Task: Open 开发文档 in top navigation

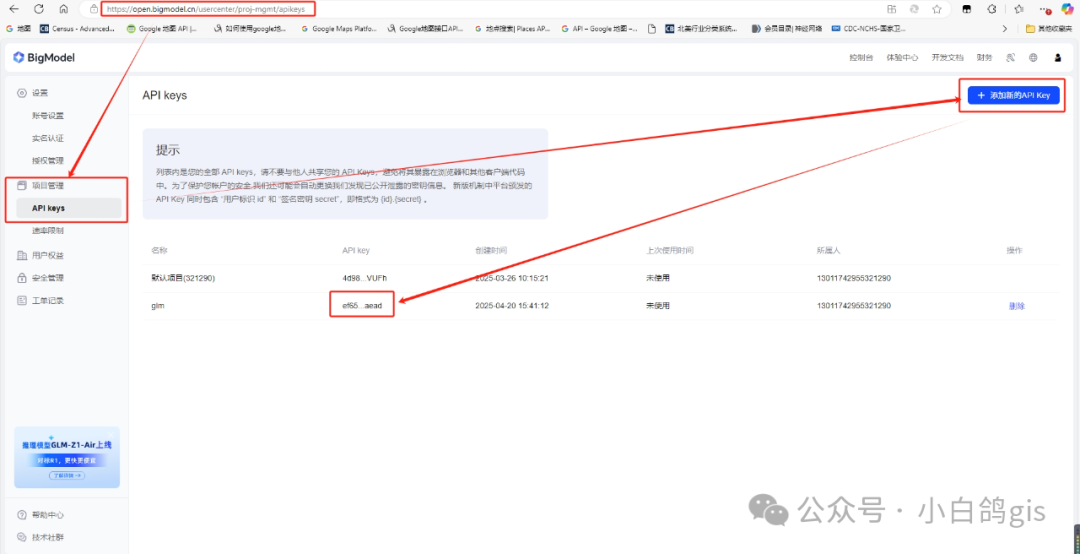Action: (948, 58)
